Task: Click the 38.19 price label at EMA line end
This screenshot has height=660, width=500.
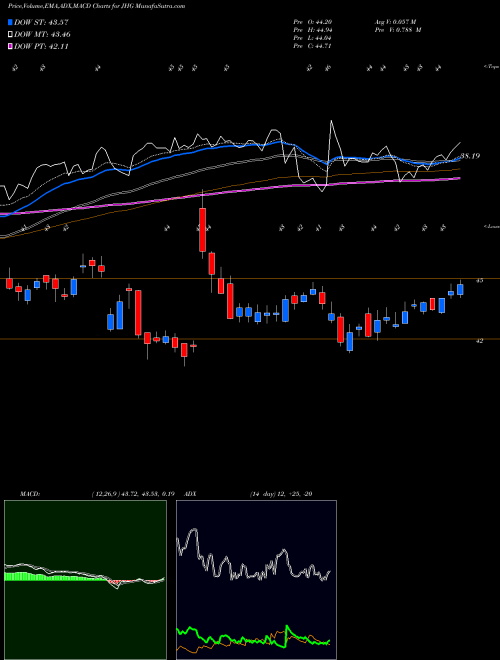Action: pos(470,156)
